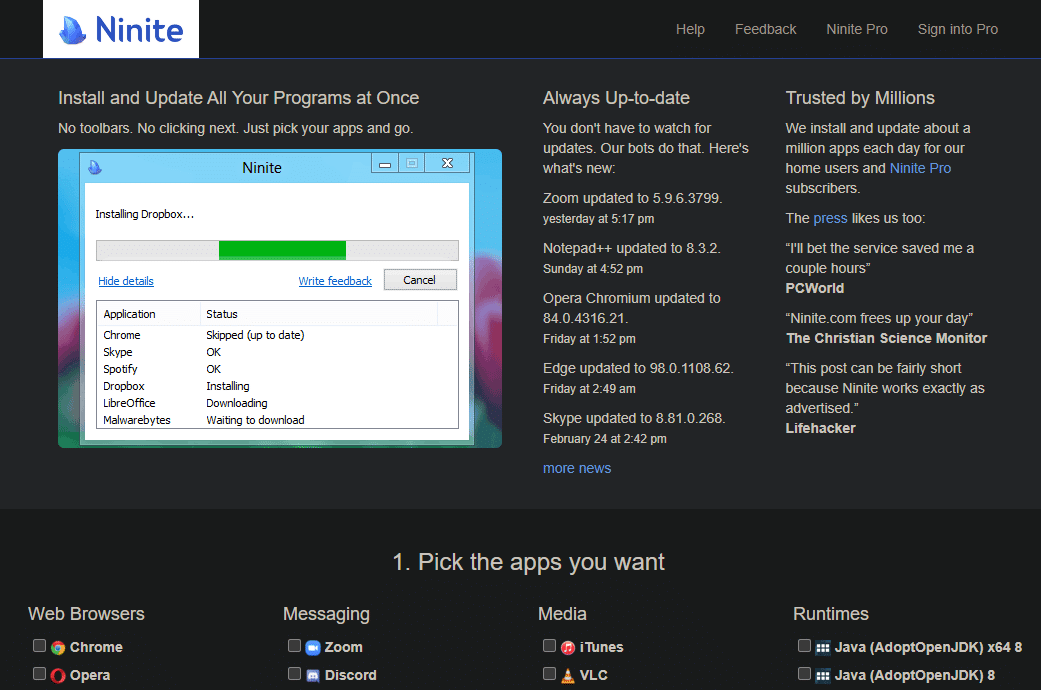The height and width of the screenshot is (690, 1041).
Task: Click the installer progress bar
Action: [x=277, y=250]
